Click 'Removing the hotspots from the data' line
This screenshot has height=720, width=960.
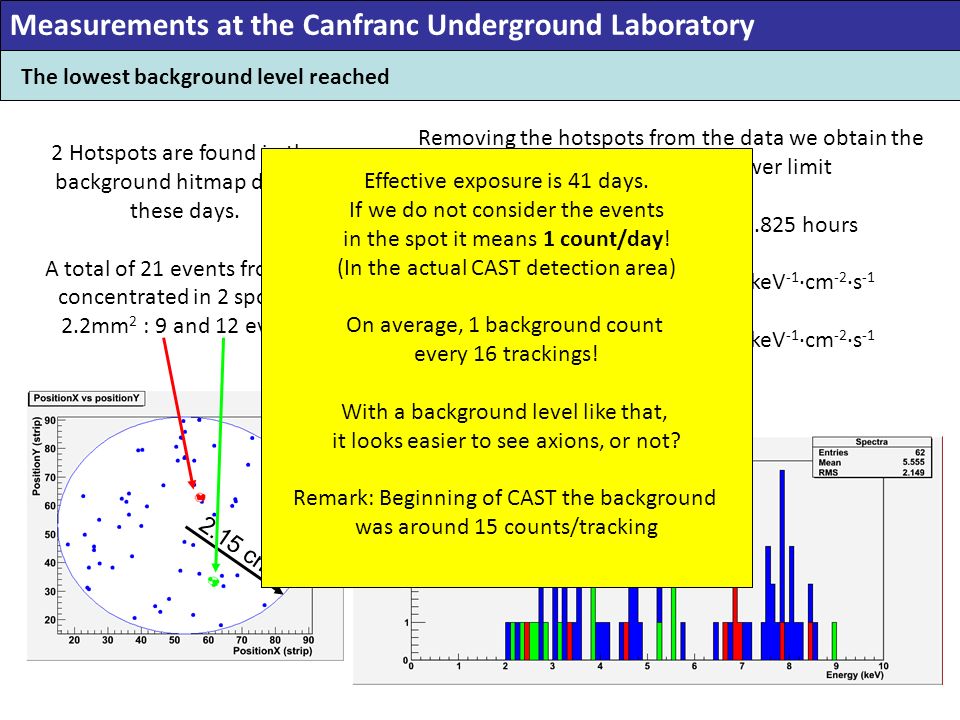(x=670, y=138)
